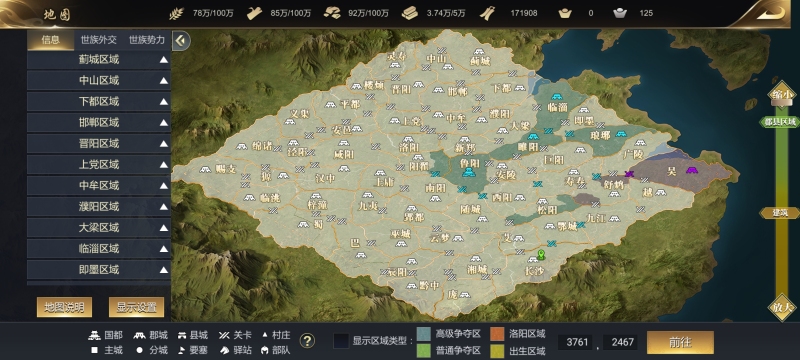The width and height of the screenshot is (800, 360).
Task: Collapse the left panel with arrow icon
Action: click(181, 41)
